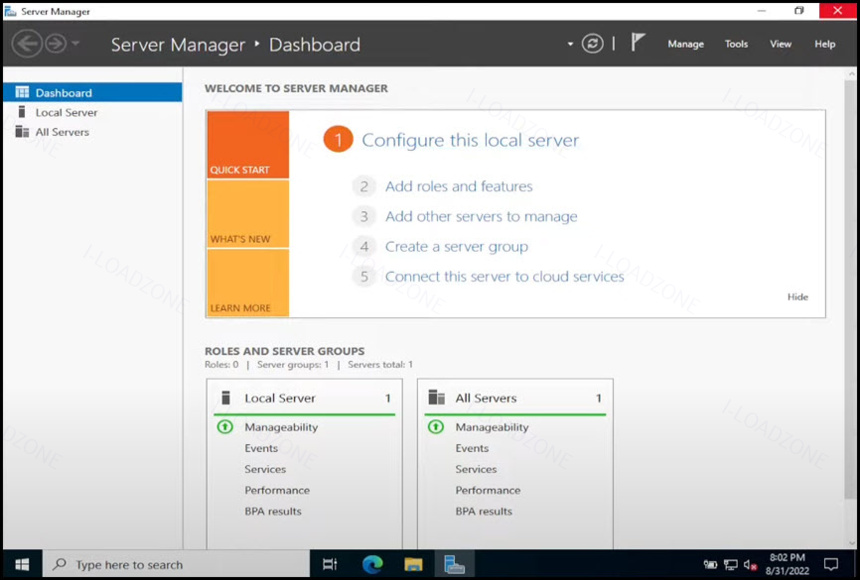
Task: Open Local Server tile header
Action: [304, 398]
